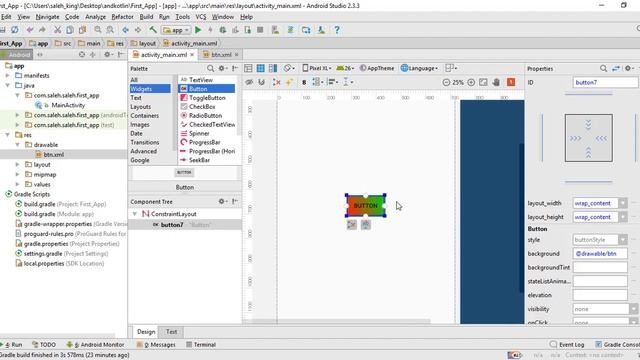Click the ID field containing button7
This screenshot has width=640, height=360.
point(605,82)
